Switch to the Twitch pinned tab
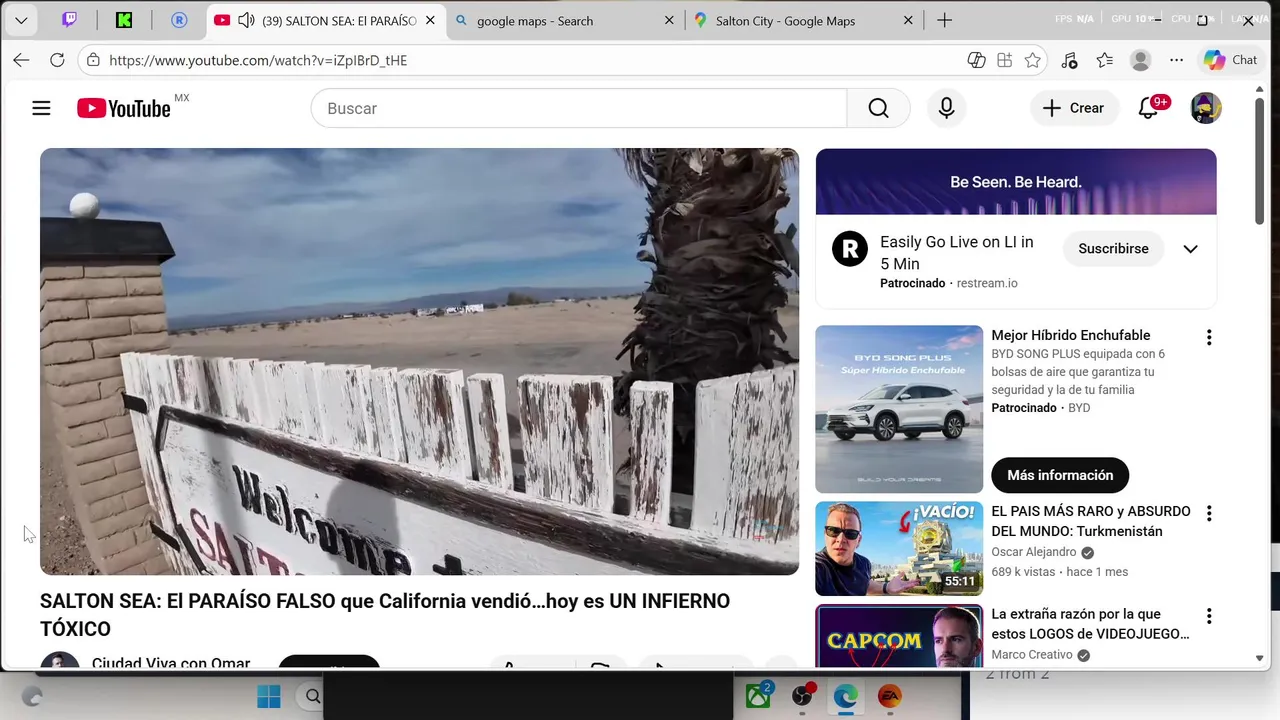This screenshot has height=720, width=1280. 69,20
